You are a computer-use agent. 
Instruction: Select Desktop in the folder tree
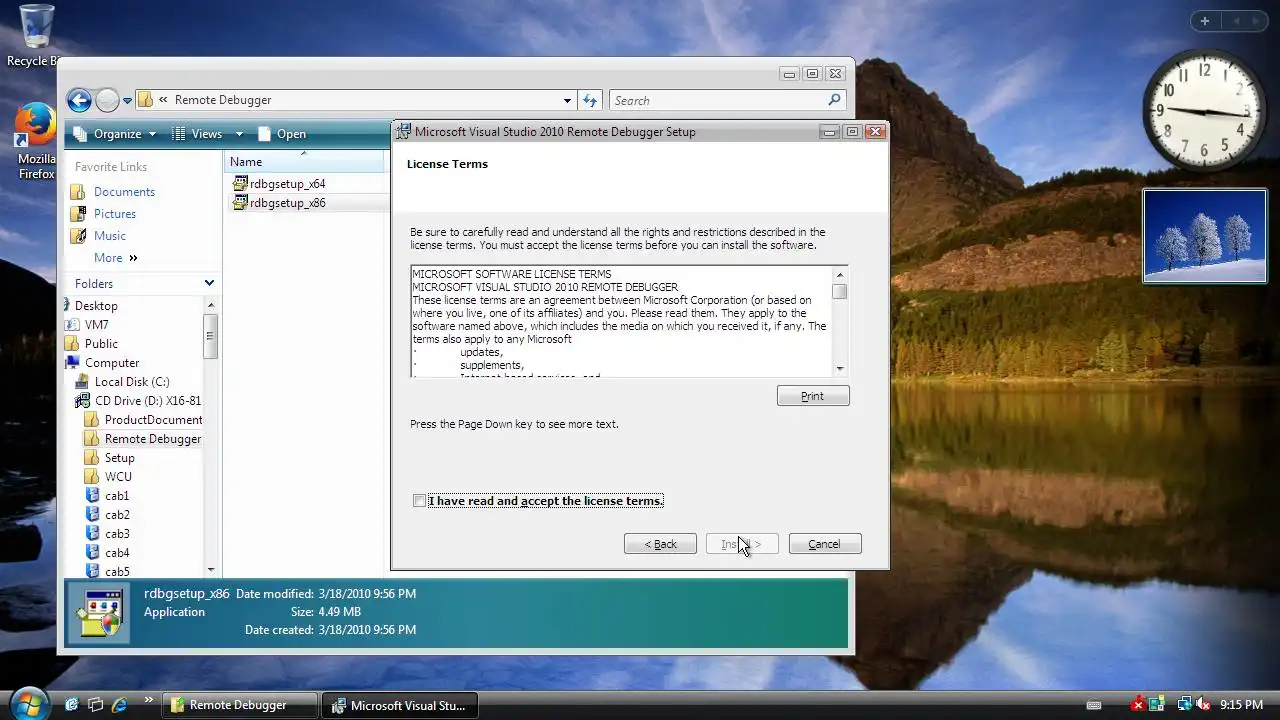click(96, 306)
